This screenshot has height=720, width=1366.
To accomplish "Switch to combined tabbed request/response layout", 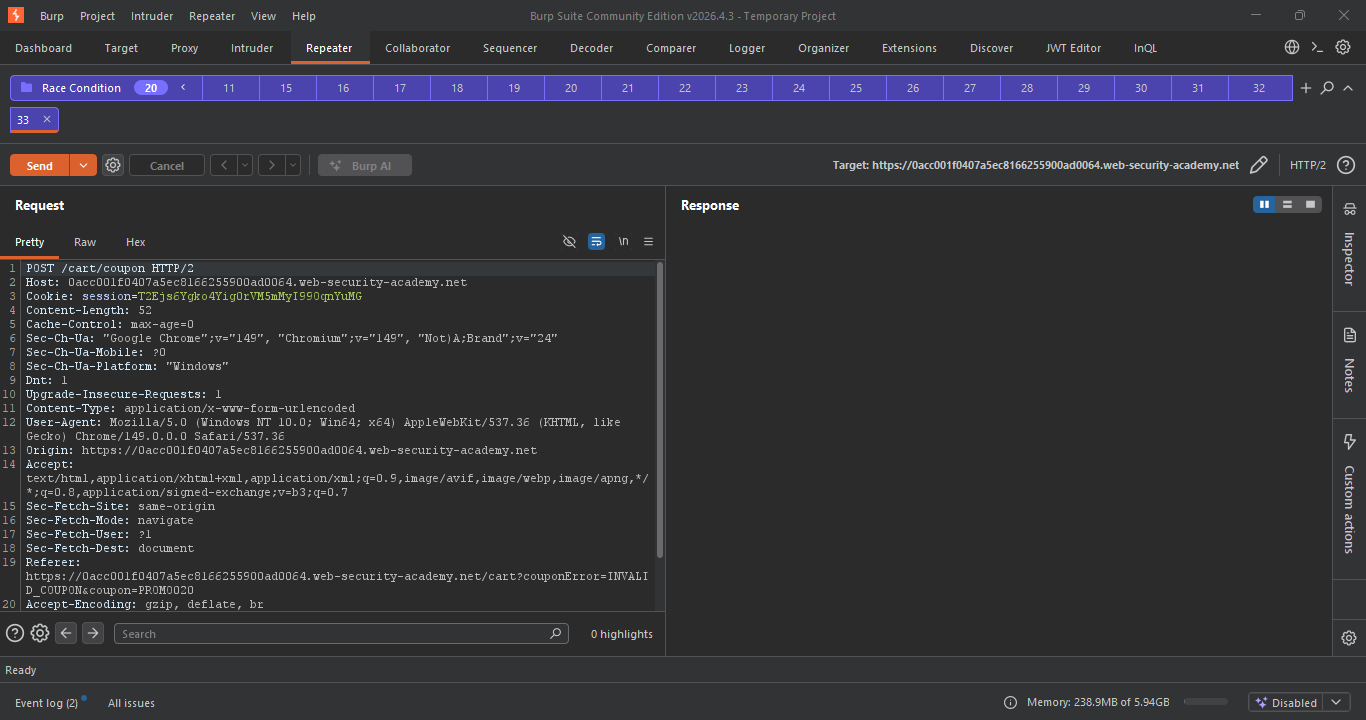I will click(1310, 205).
